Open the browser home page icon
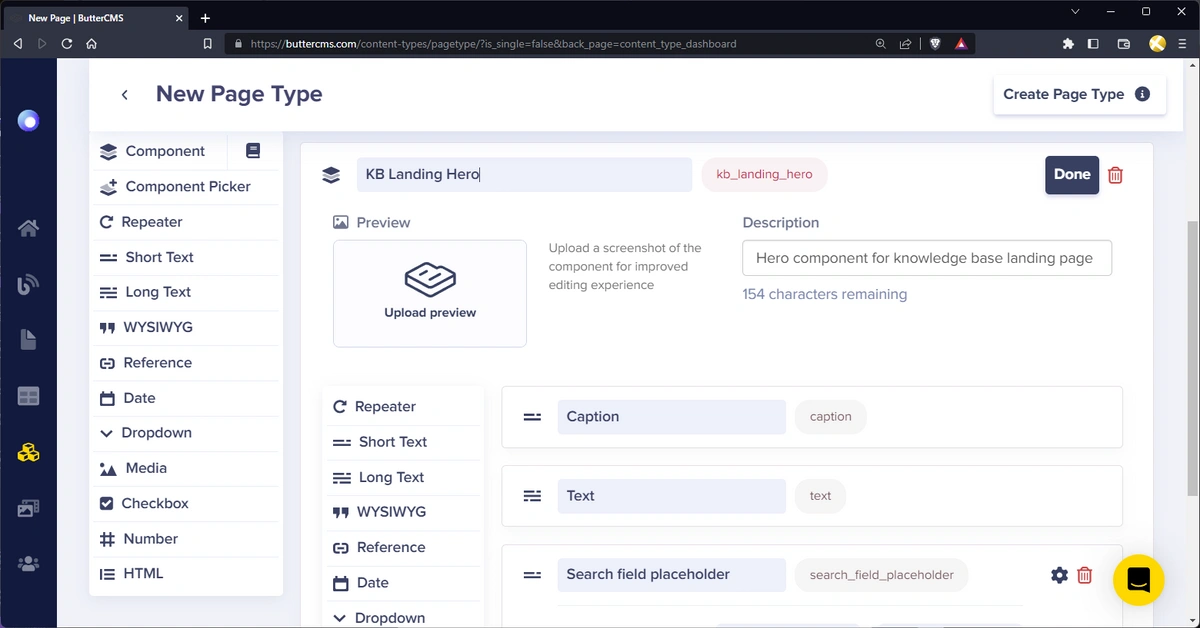1200x628 pixels. click(91, 44)
